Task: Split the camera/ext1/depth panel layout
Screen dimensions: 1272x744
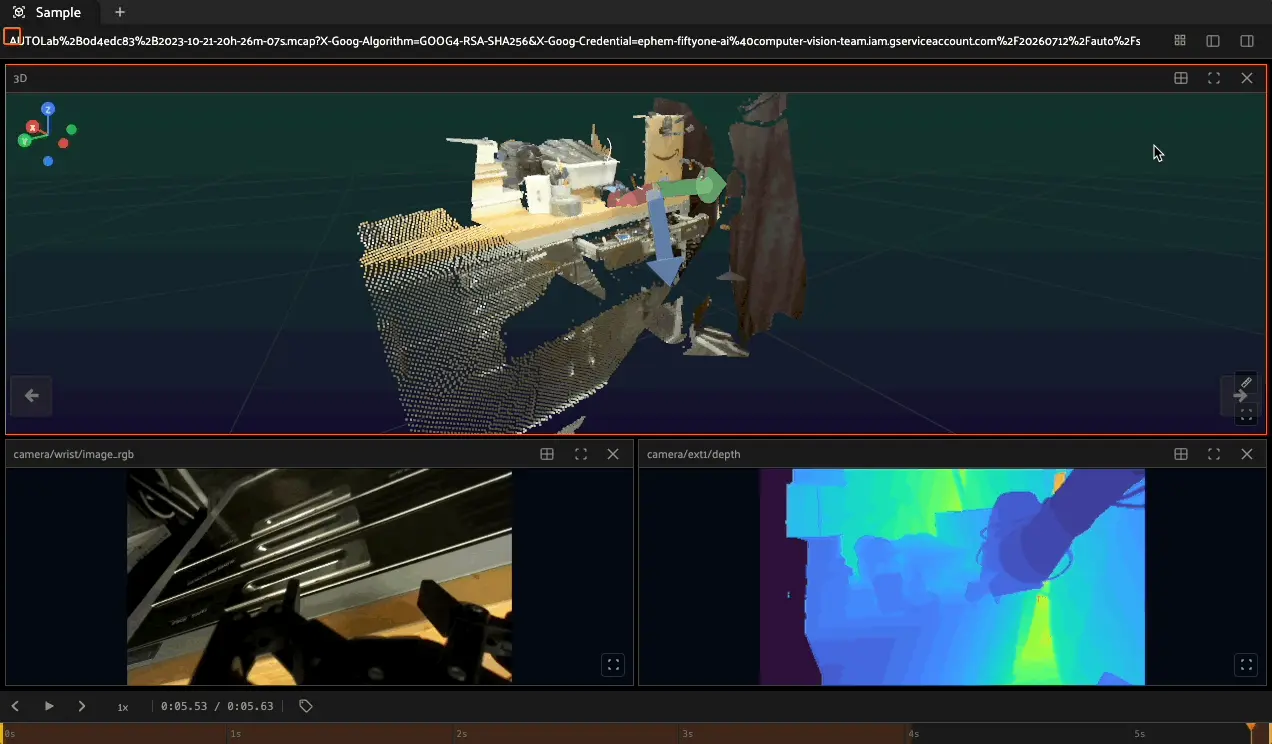Action: 1181,454
